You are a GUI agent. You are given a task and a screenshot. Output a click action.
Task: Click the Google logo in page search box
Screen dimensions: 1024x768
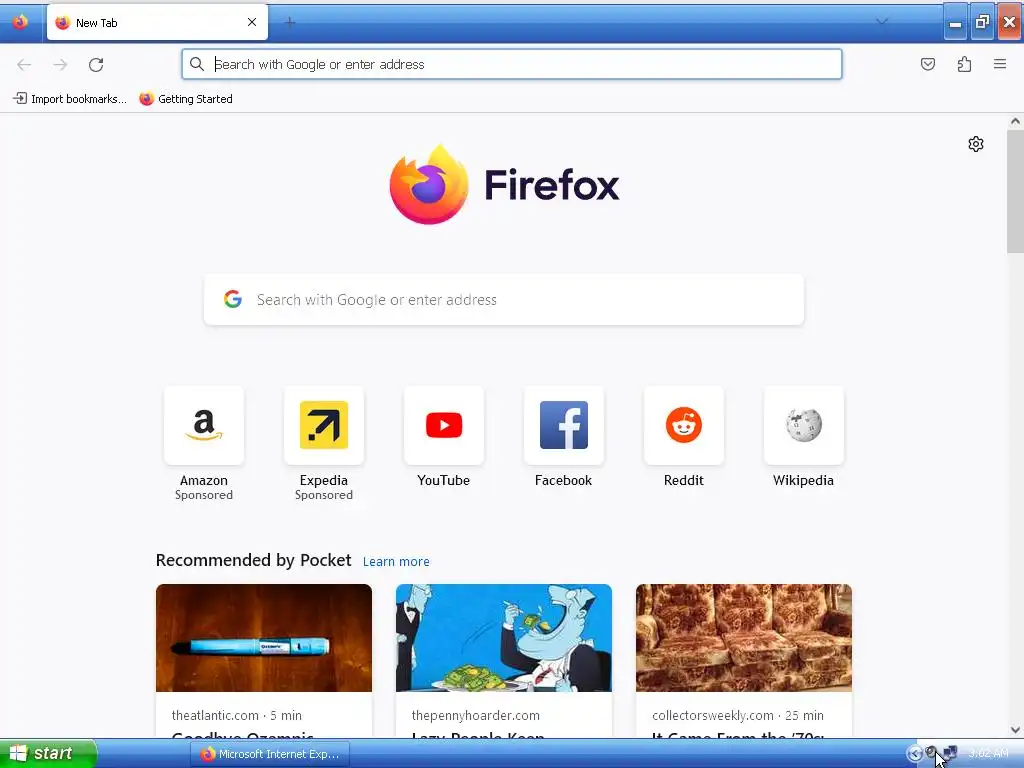click(x=232, y=299)
